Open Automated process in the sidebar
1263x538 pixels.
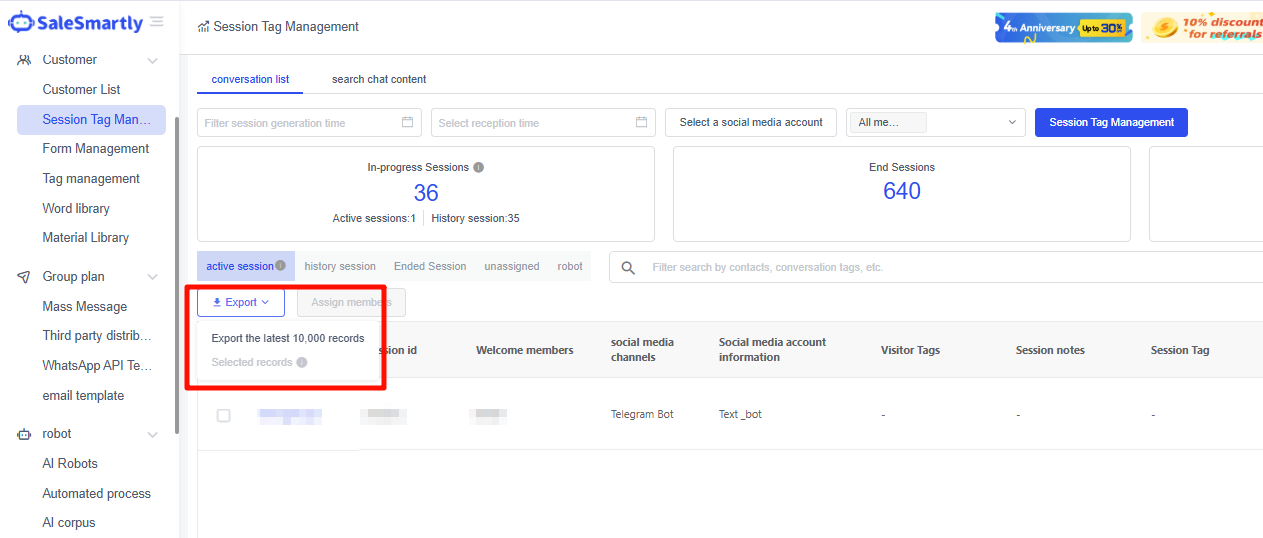tap(97, 493)
